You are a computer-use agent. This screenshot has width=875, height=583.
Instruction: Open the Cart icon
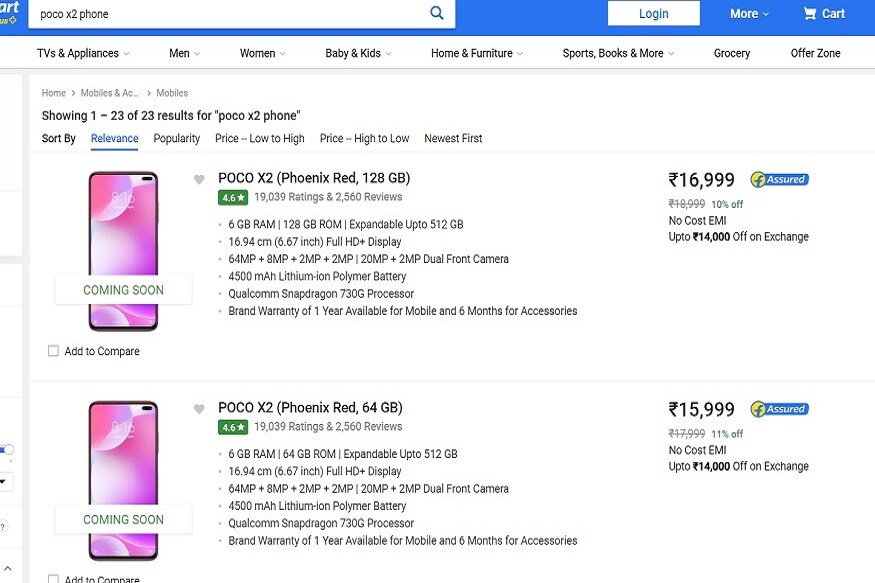tap(824, 13)
